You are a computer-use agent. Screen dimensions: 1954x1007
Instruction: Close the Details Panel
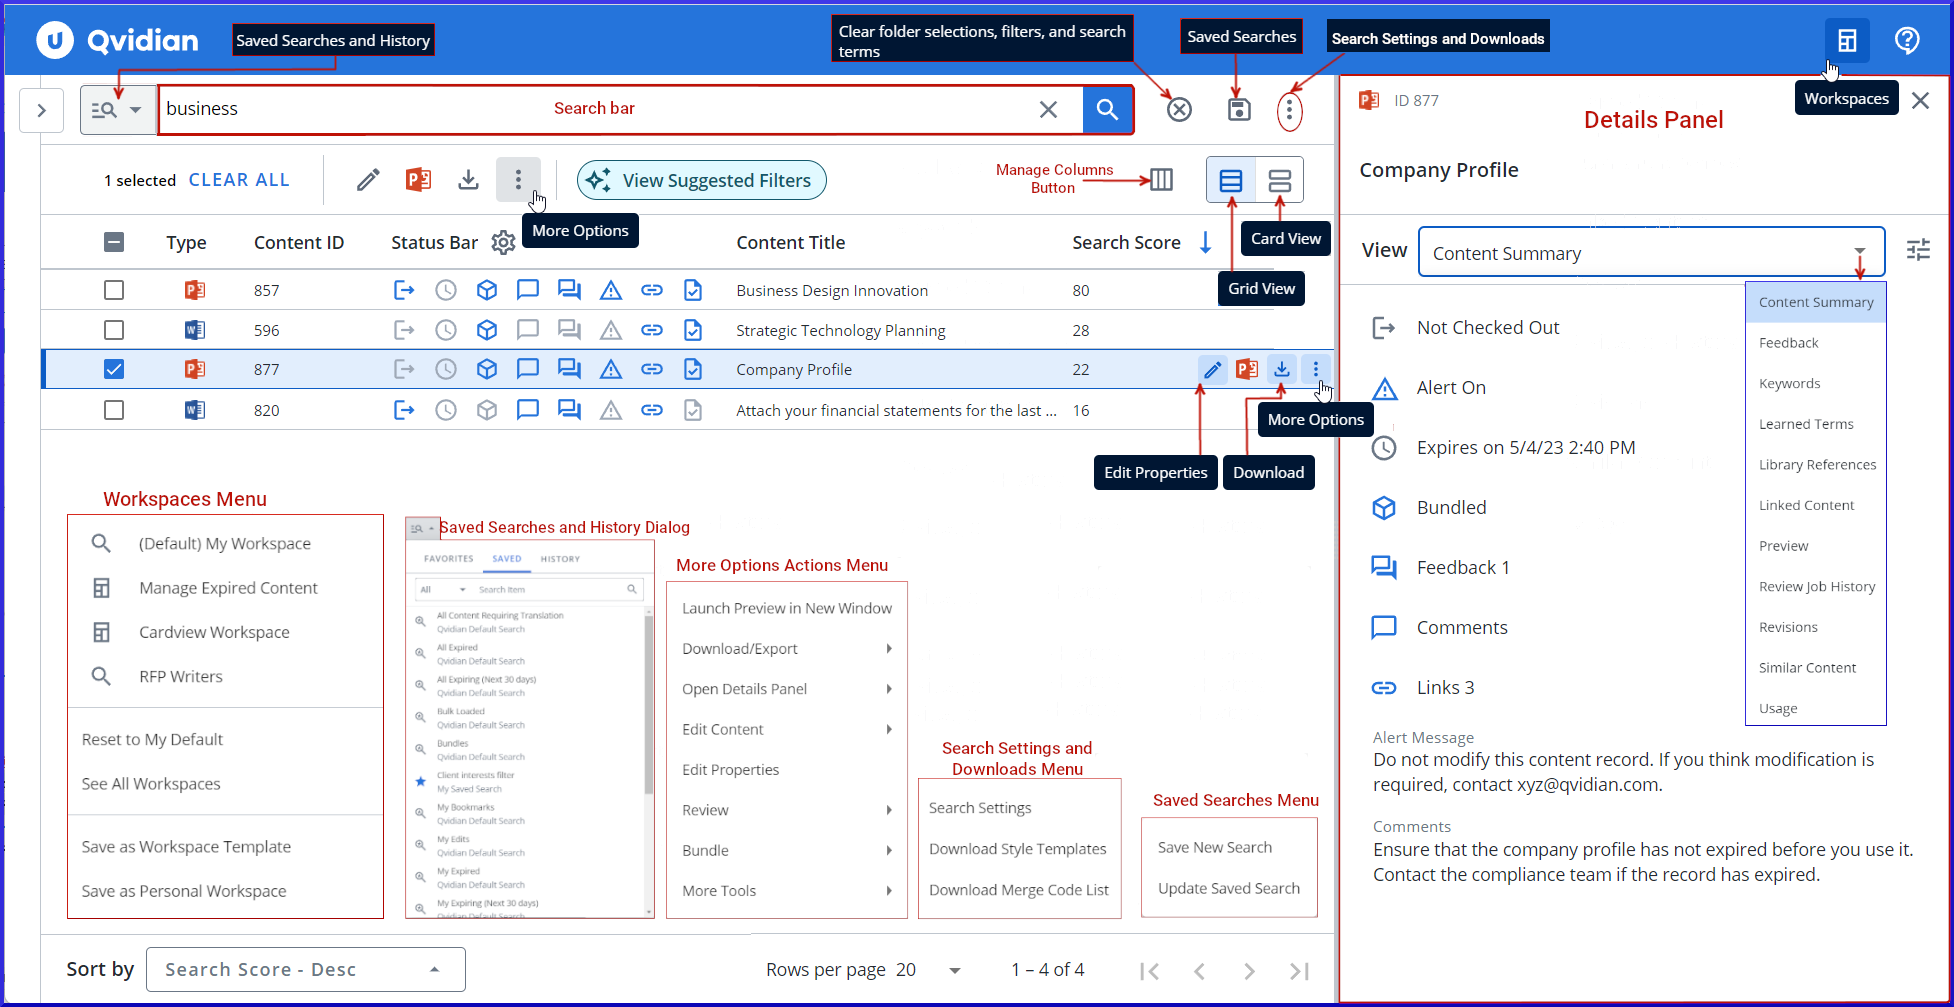pos(1920,100)
